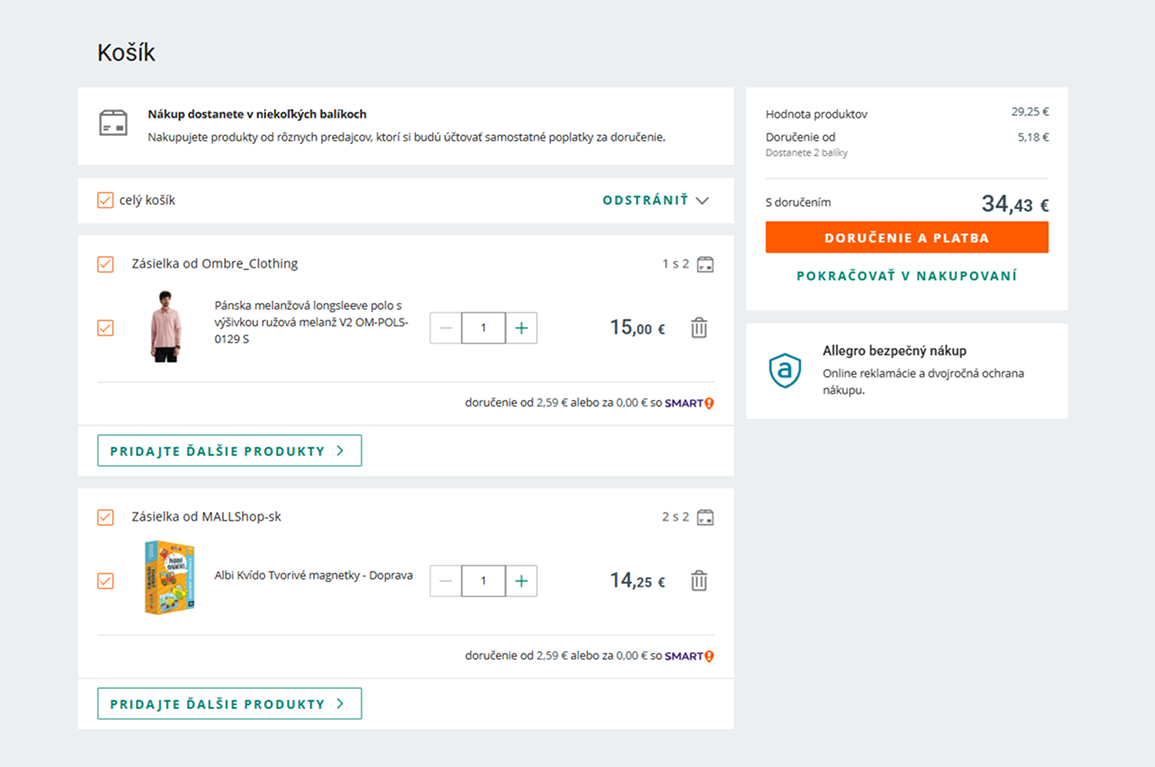This screenshot has height=767, width=1155.
Task: Click the 15,00 € item price
Action: (637, 327)
